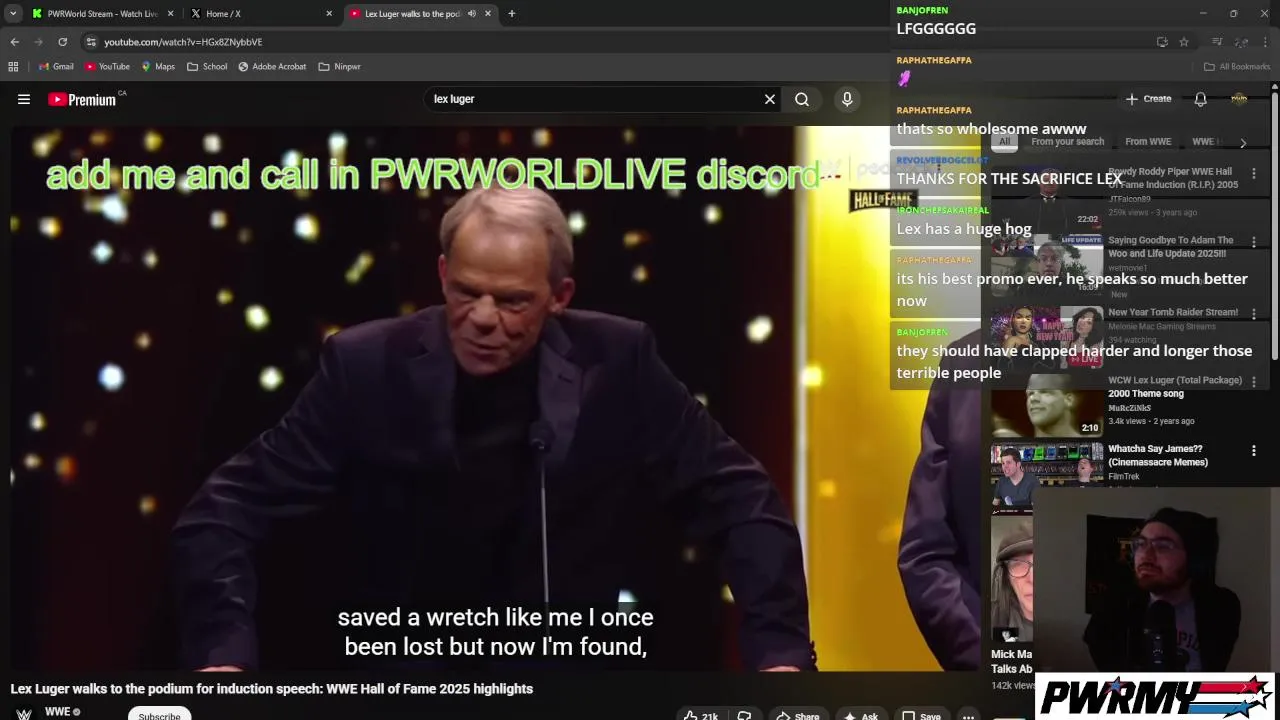
Task: Select 'From WWE' filter chip
Action: 1148,142
